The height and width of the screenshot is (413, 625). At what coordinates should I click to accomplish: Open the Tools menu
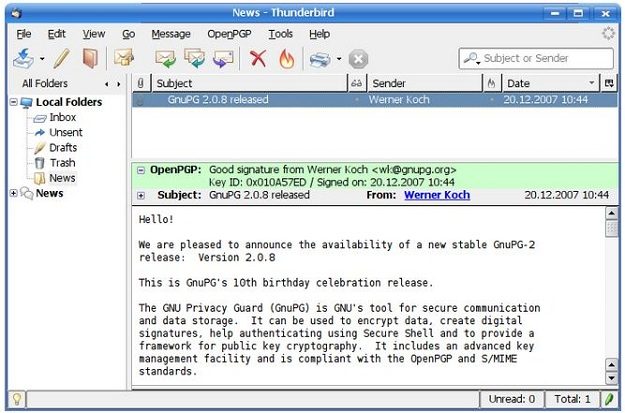click(280, 34)
